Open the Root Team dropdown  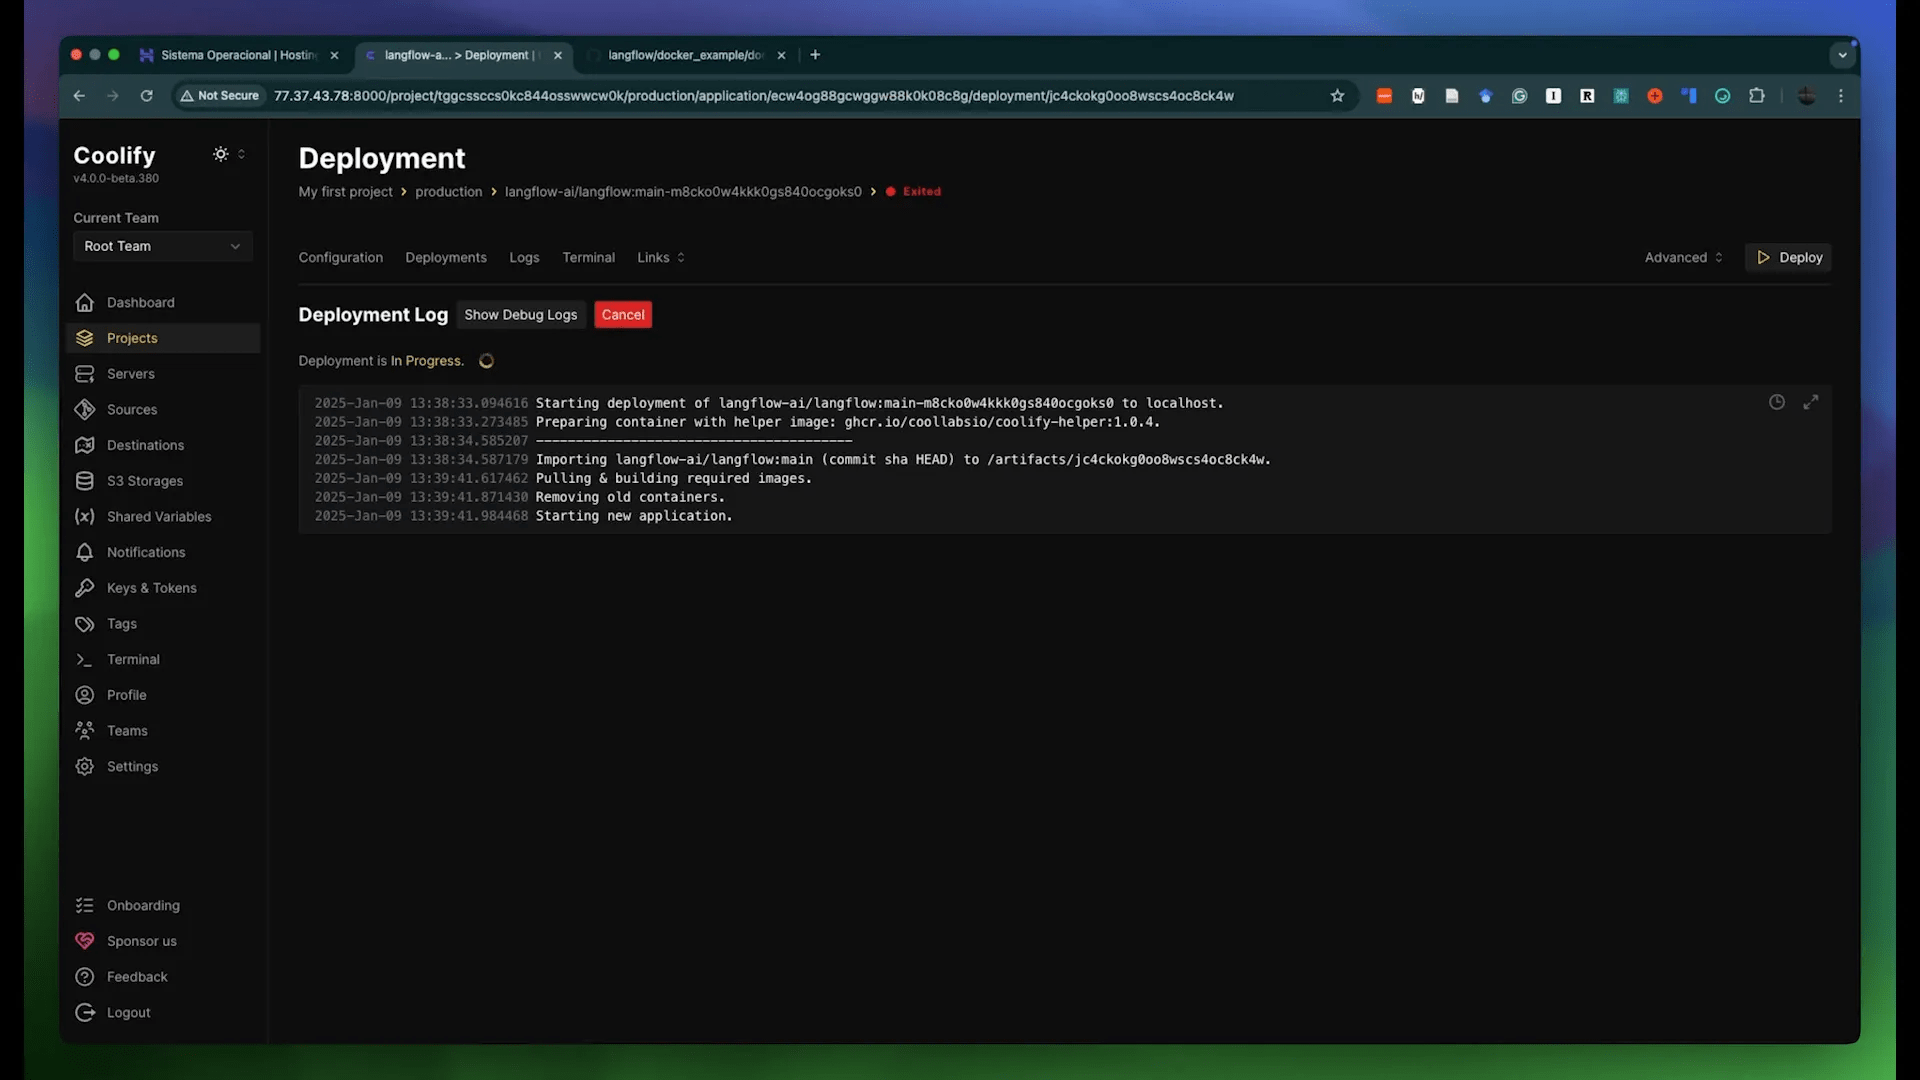click(162, 246)
